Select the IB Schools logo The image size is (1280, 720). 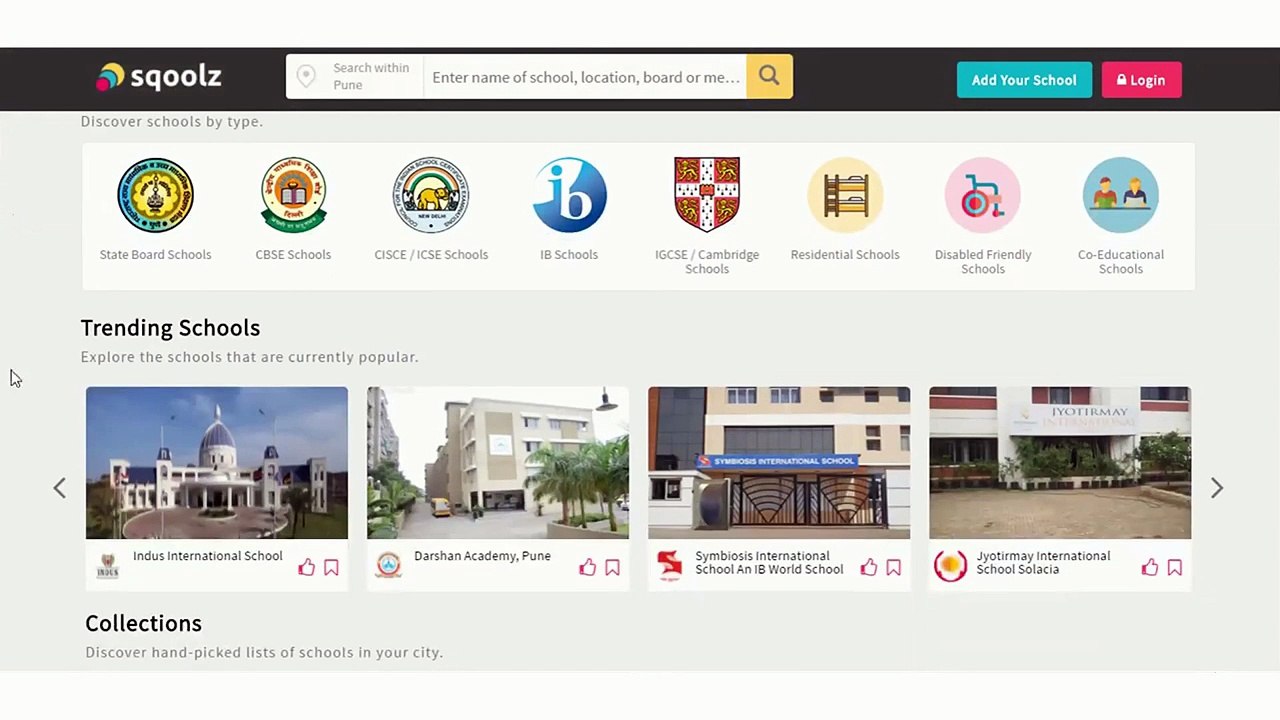point(569,194)
